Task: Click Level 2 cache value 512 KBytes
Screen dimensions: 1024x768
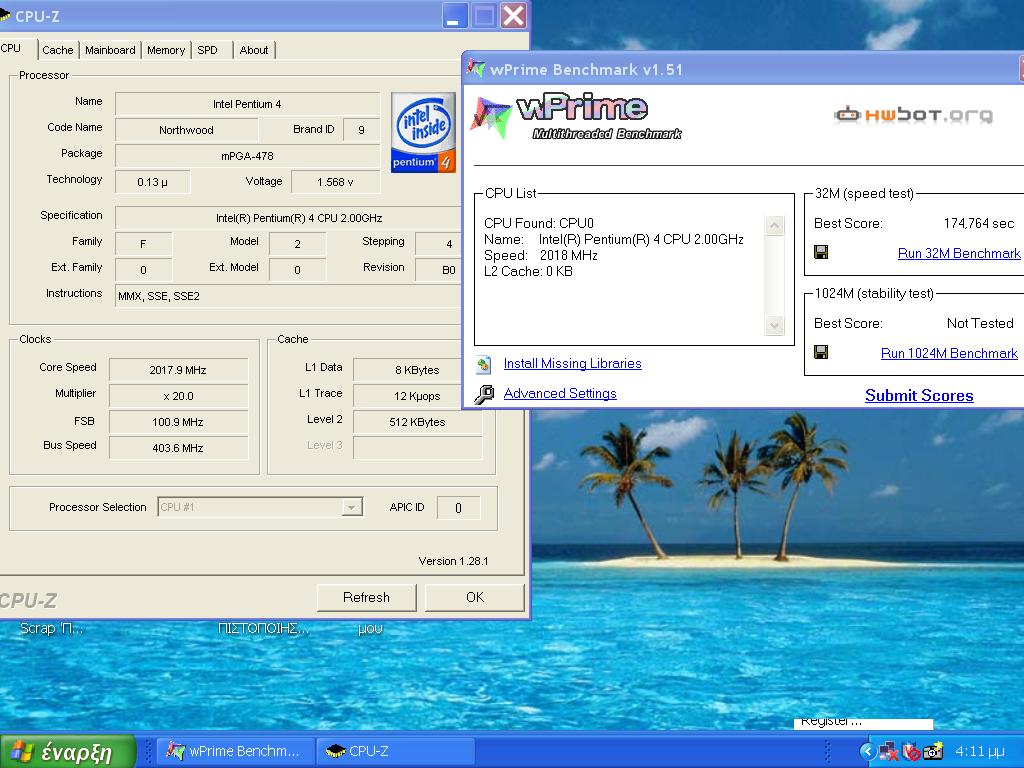Action: point(417,422)
